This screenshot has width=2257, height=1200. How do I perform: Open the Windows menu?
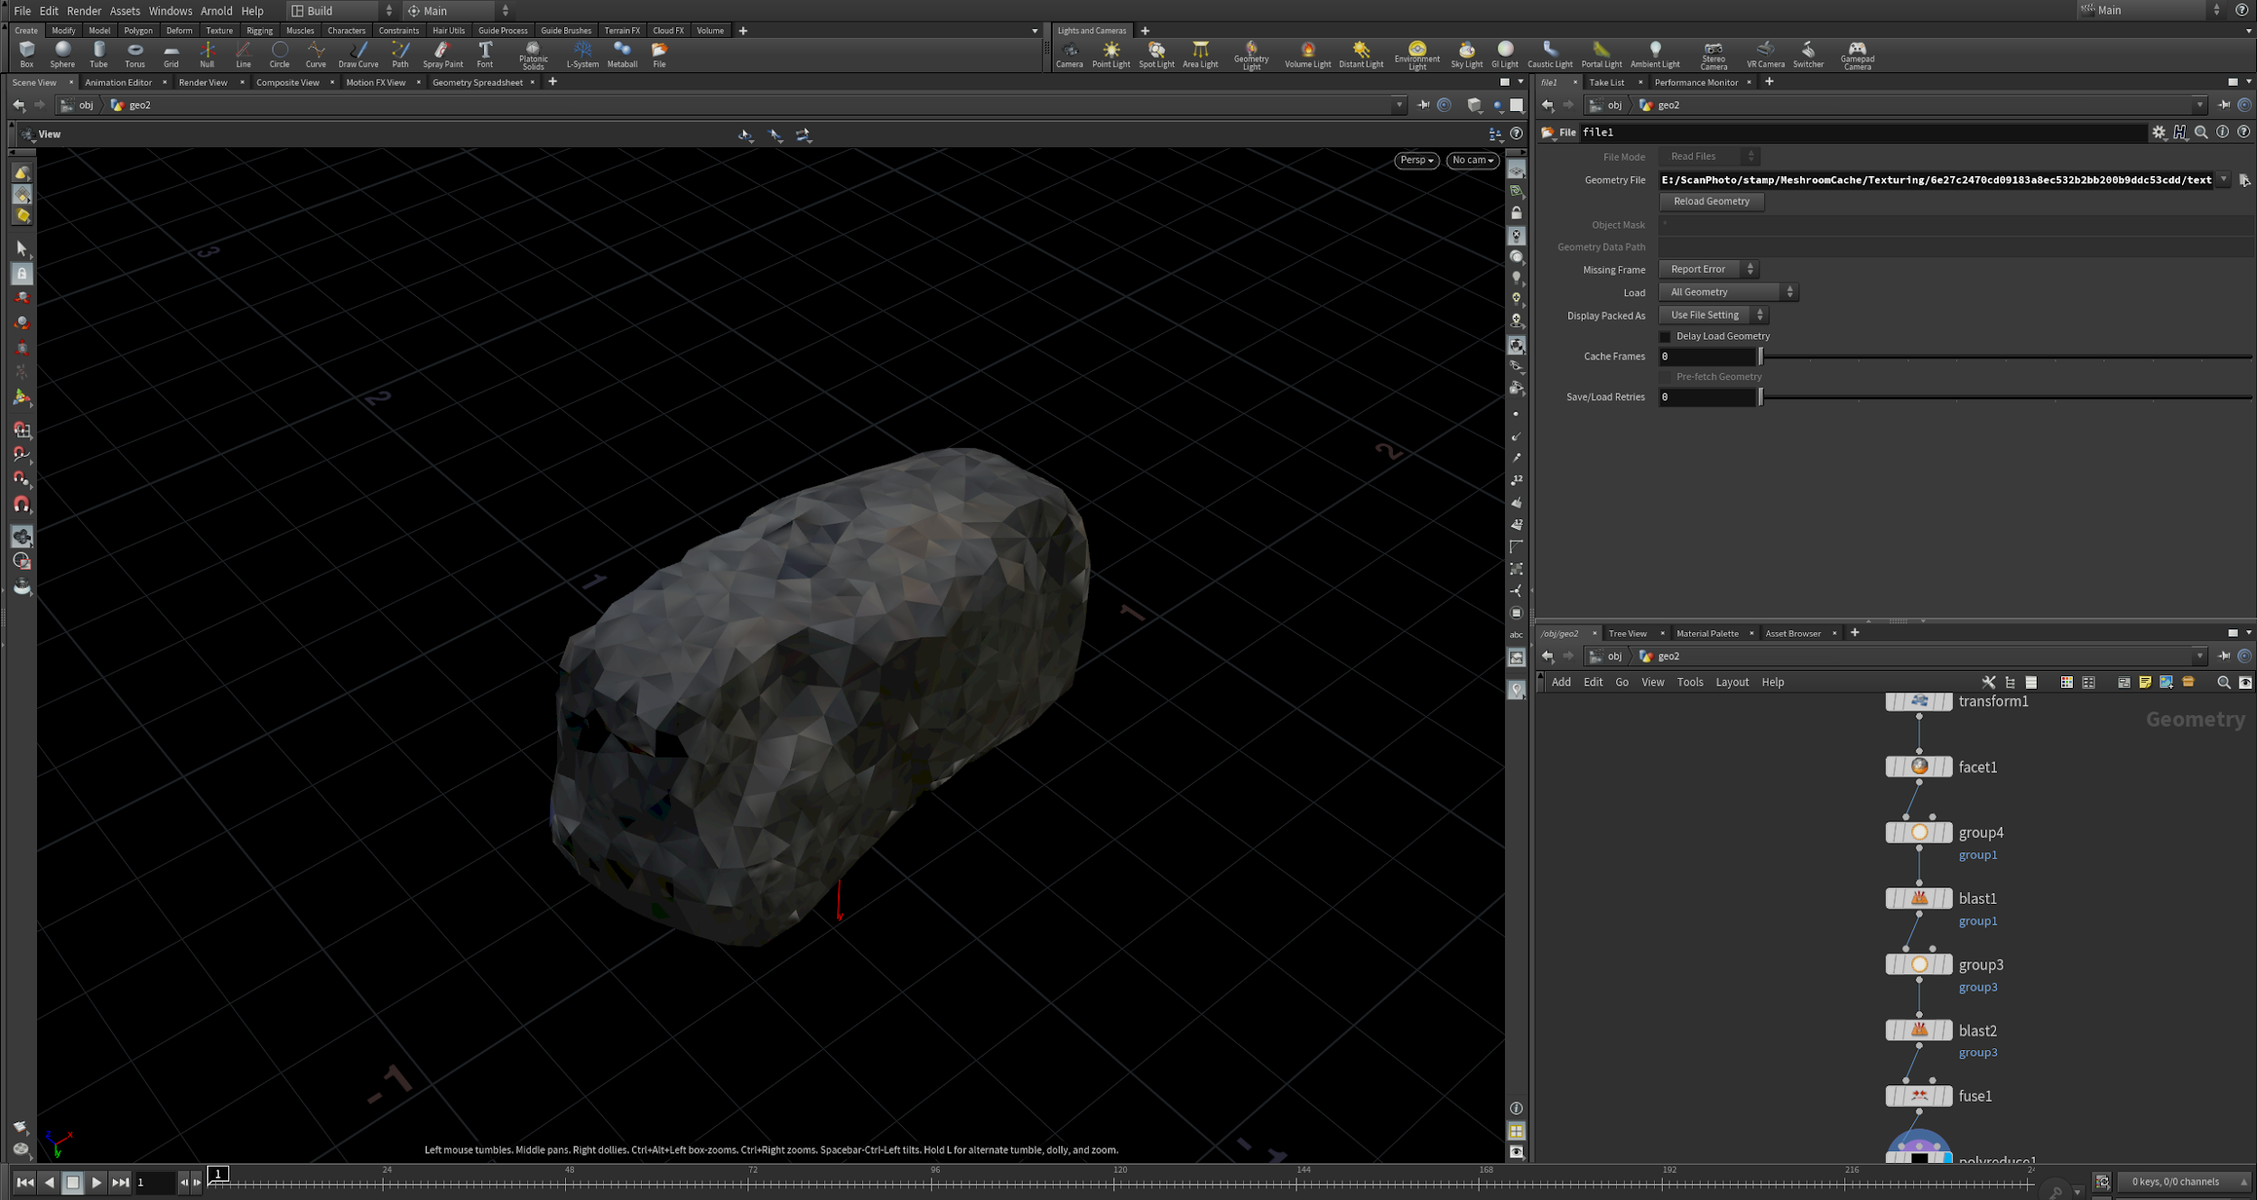[170, 11]
